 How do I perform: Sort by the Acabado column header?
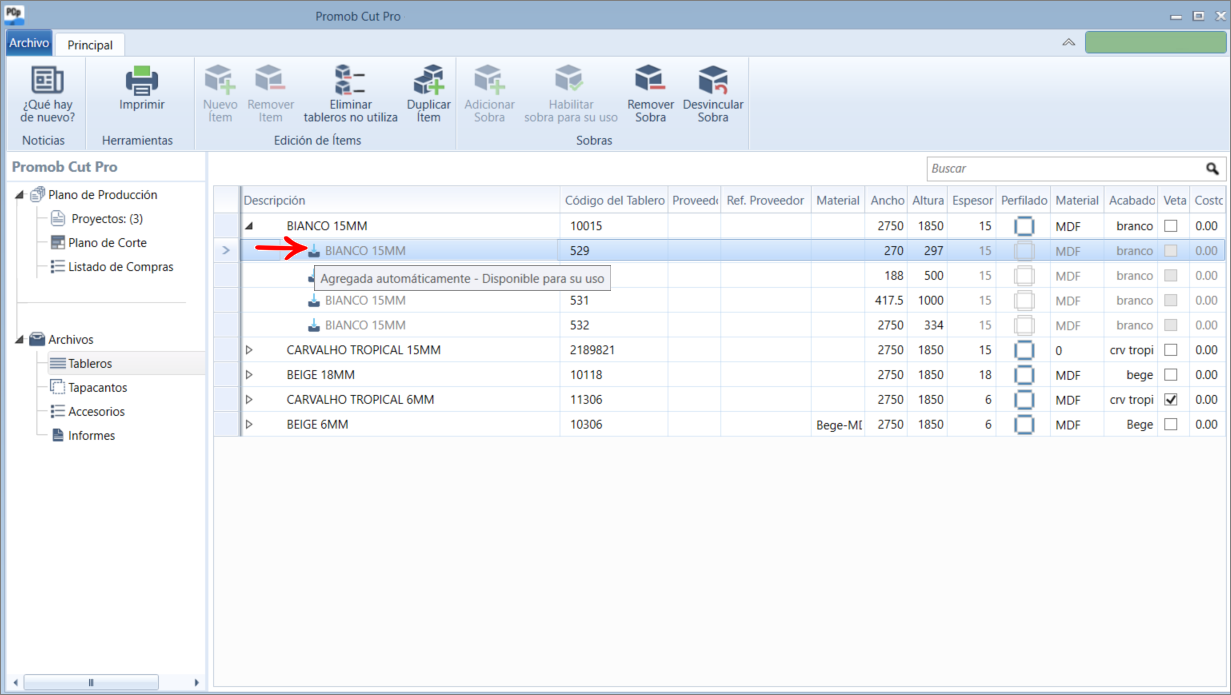(x=1132, y=200)
